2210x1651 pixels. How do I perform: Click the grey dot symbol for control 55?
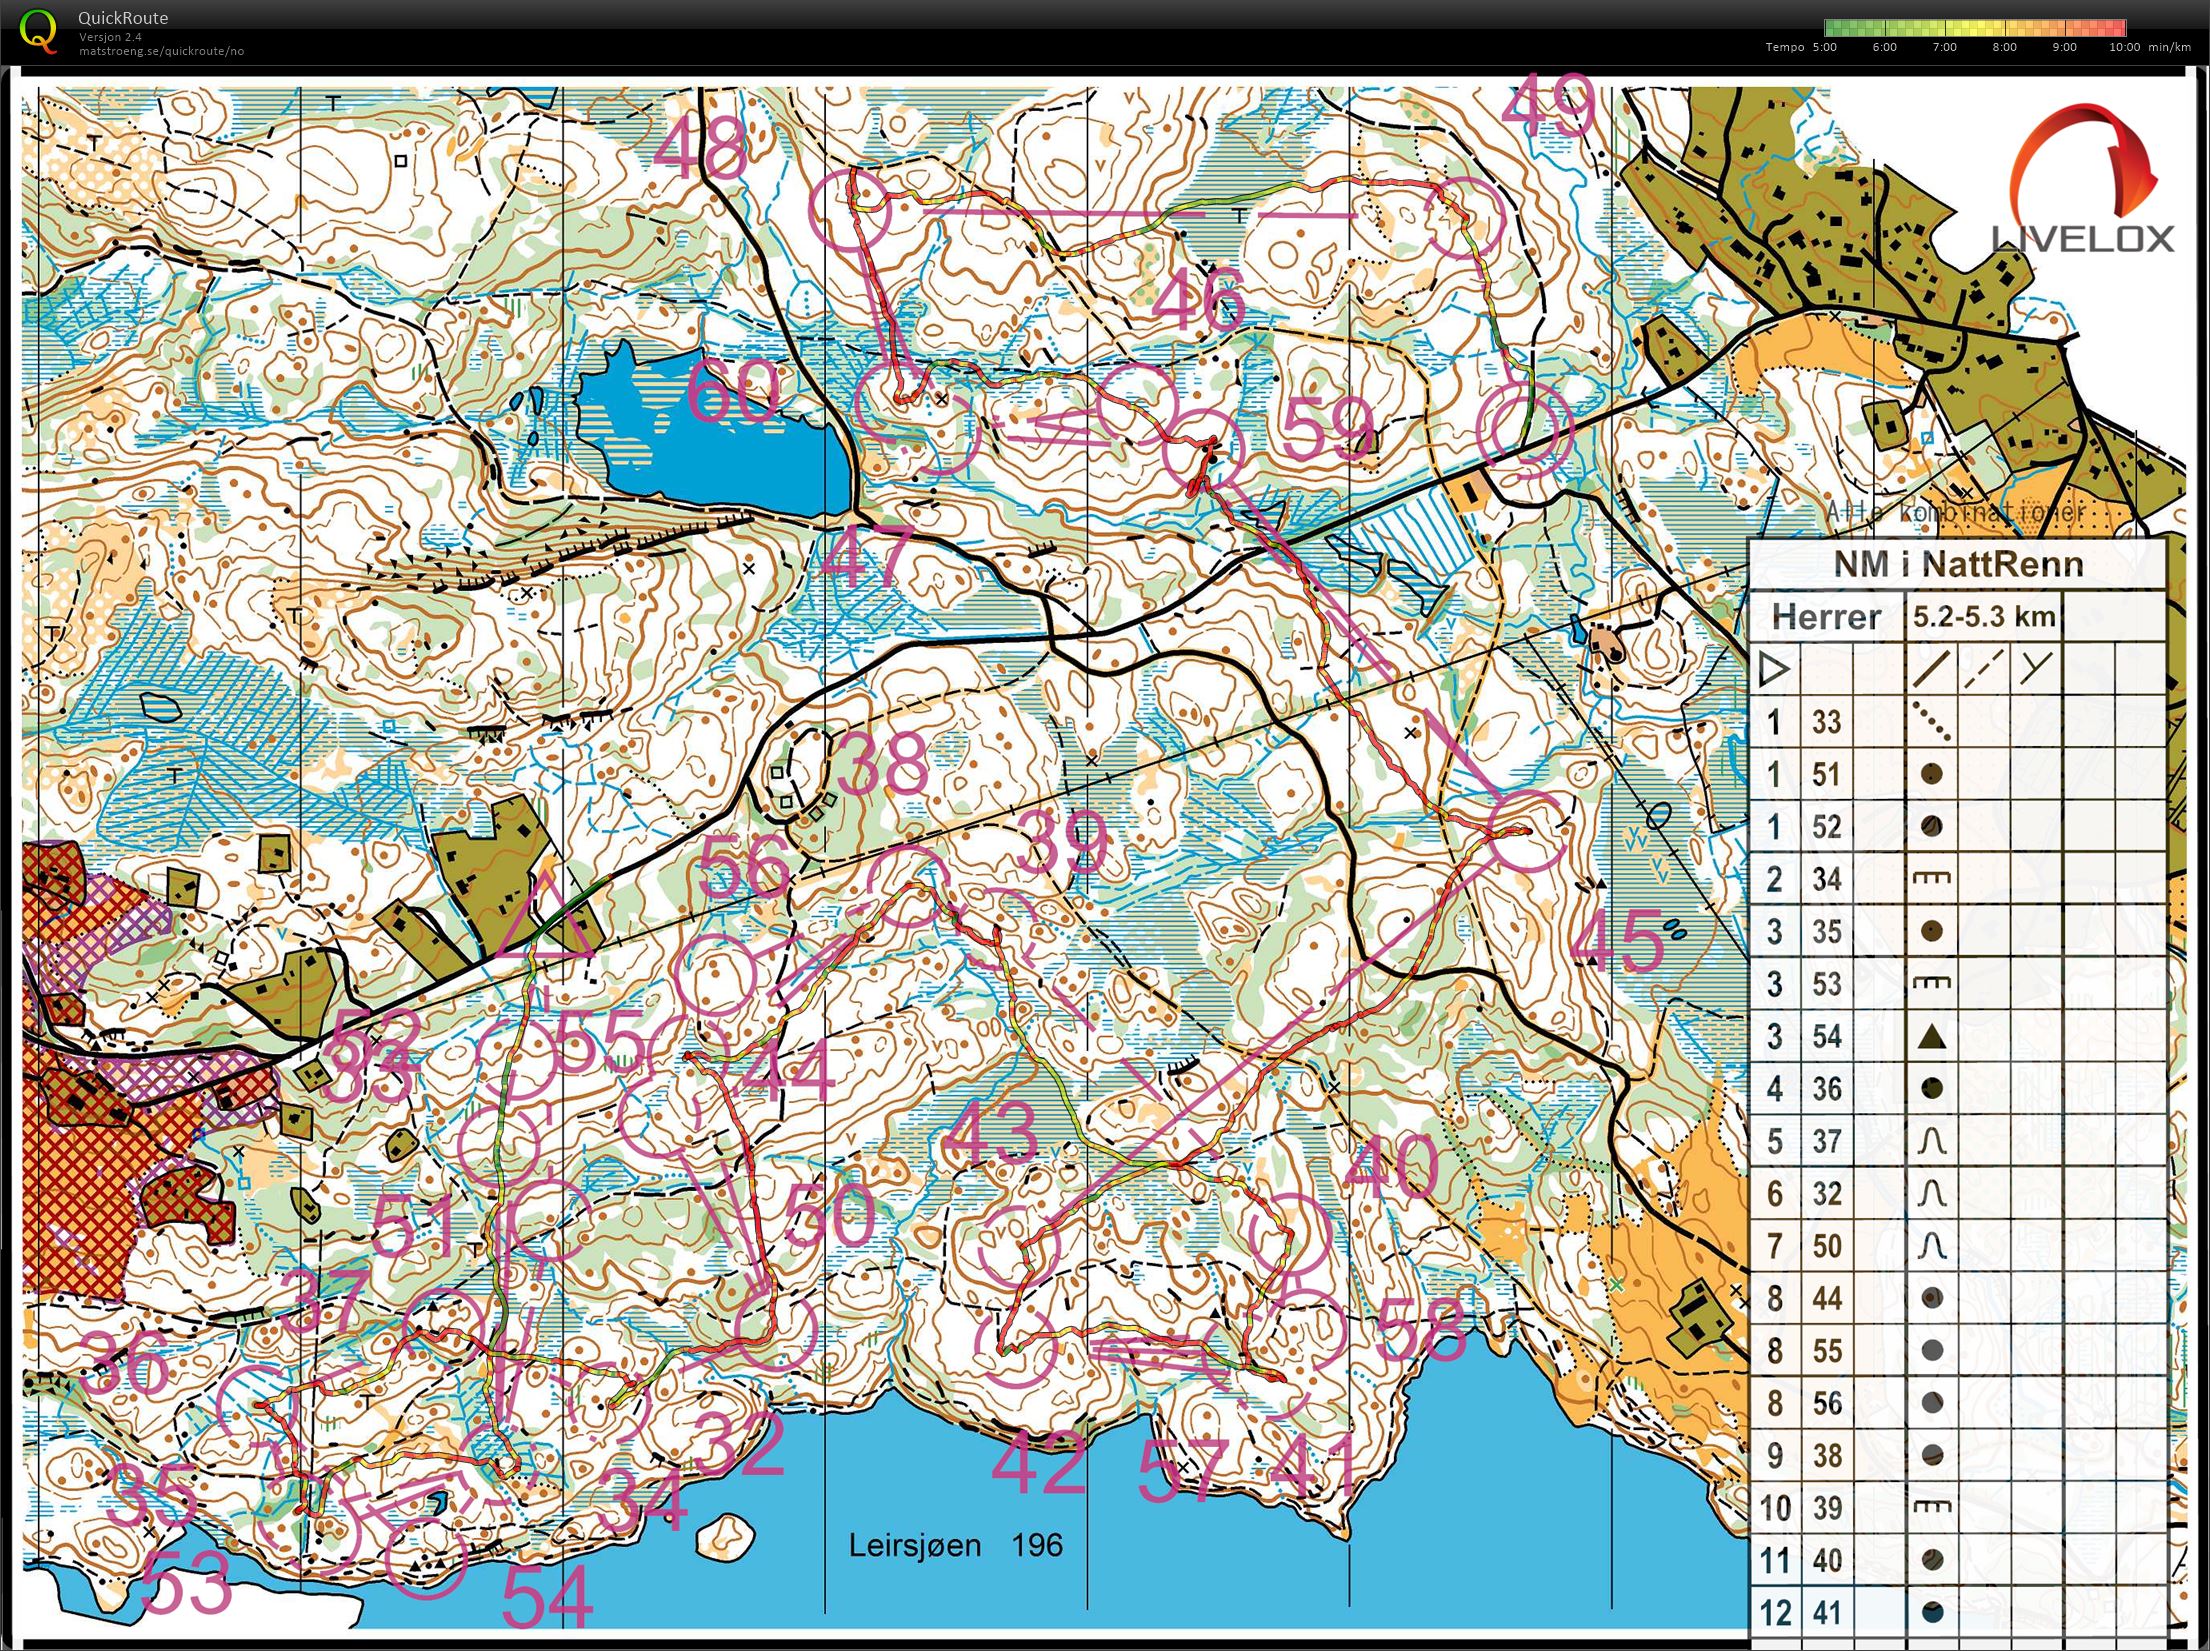pyautogui.click(x=1932, y=1351)
